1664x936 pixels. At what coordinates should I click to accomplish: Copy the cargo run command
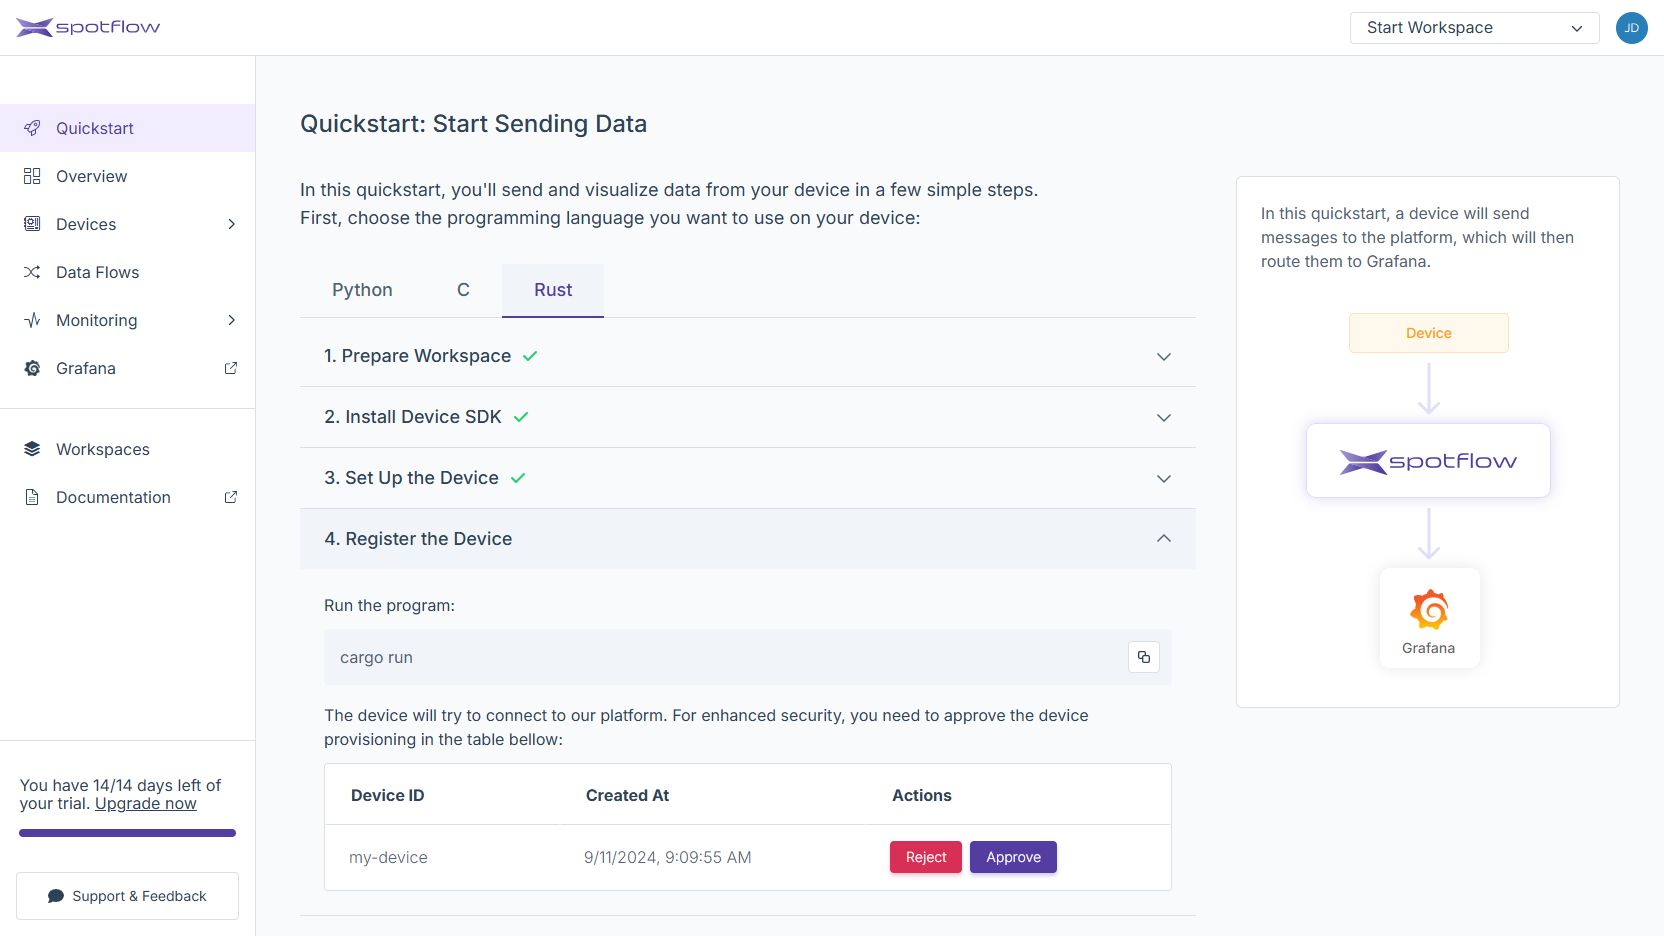click(1144, 657)
